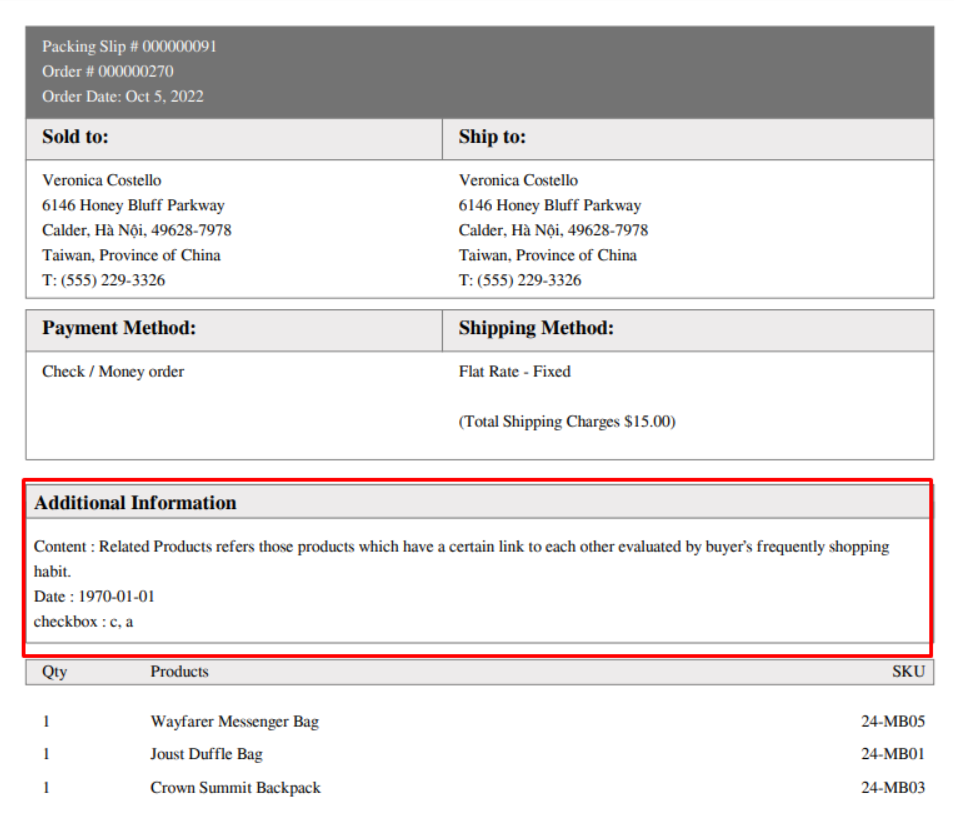
Task: Select the Flat Rate - Fixed text
Action: [514, 371]
